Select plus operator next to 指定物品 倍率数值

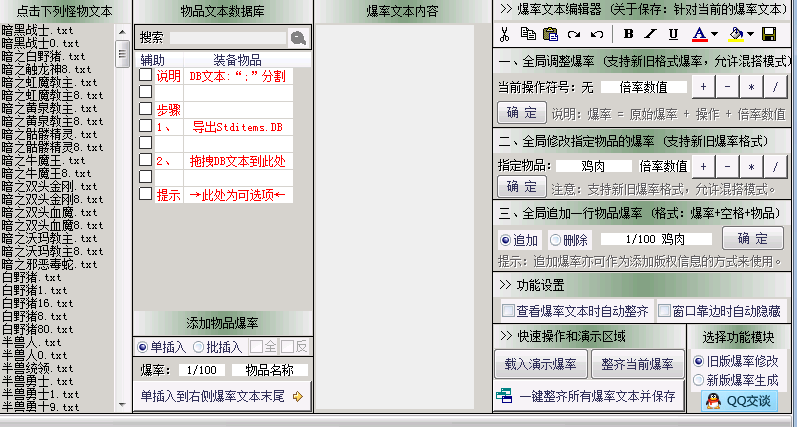(703, 166)
